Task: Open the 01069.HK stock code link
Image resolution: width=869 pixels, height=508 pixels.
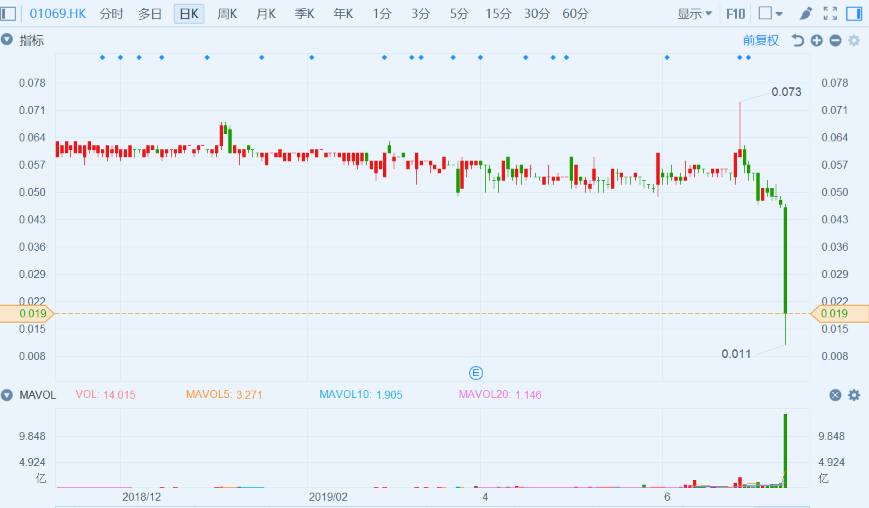Action: (x=58, y=13)
